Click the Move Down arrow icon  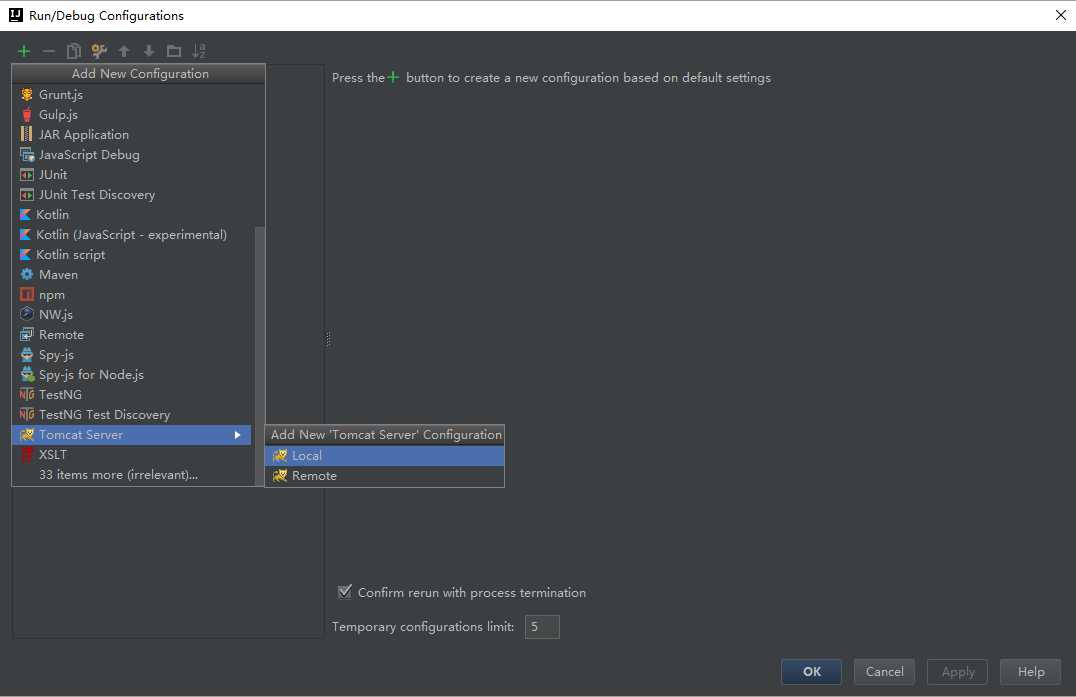(149, 51)
